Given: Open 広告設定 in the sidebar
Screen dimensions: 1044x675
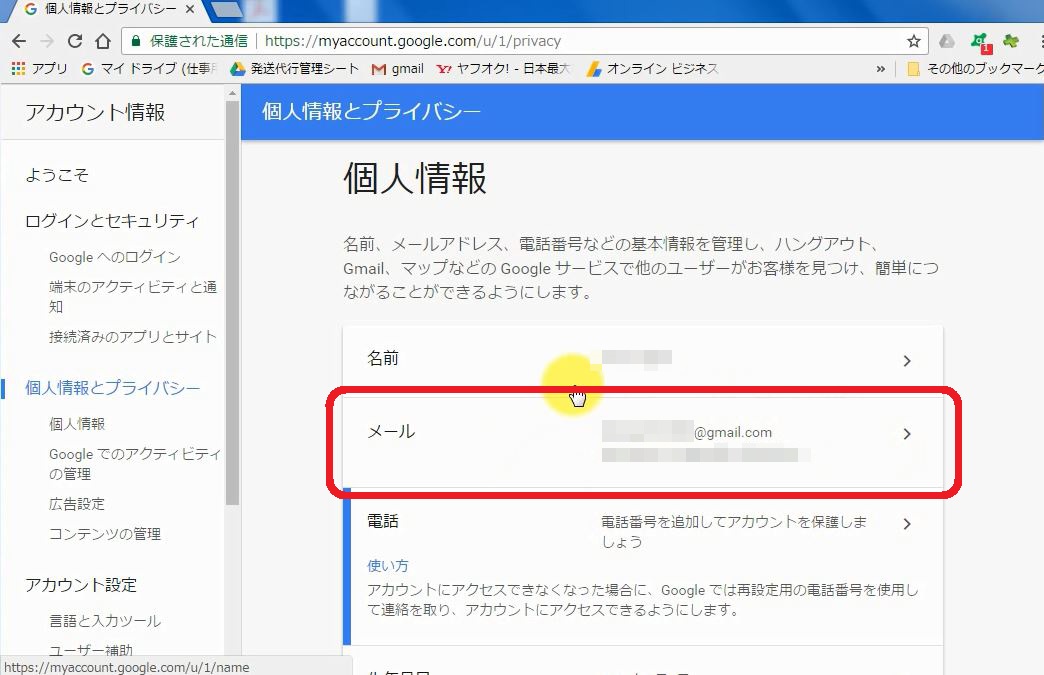Looking at the screenshot, I should 77,504.
